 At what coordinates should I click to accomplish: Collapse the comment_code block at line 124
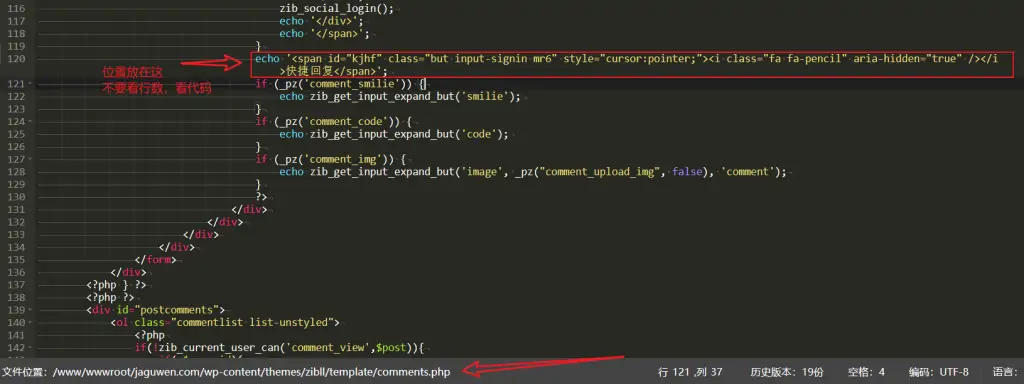click(29, 121)
